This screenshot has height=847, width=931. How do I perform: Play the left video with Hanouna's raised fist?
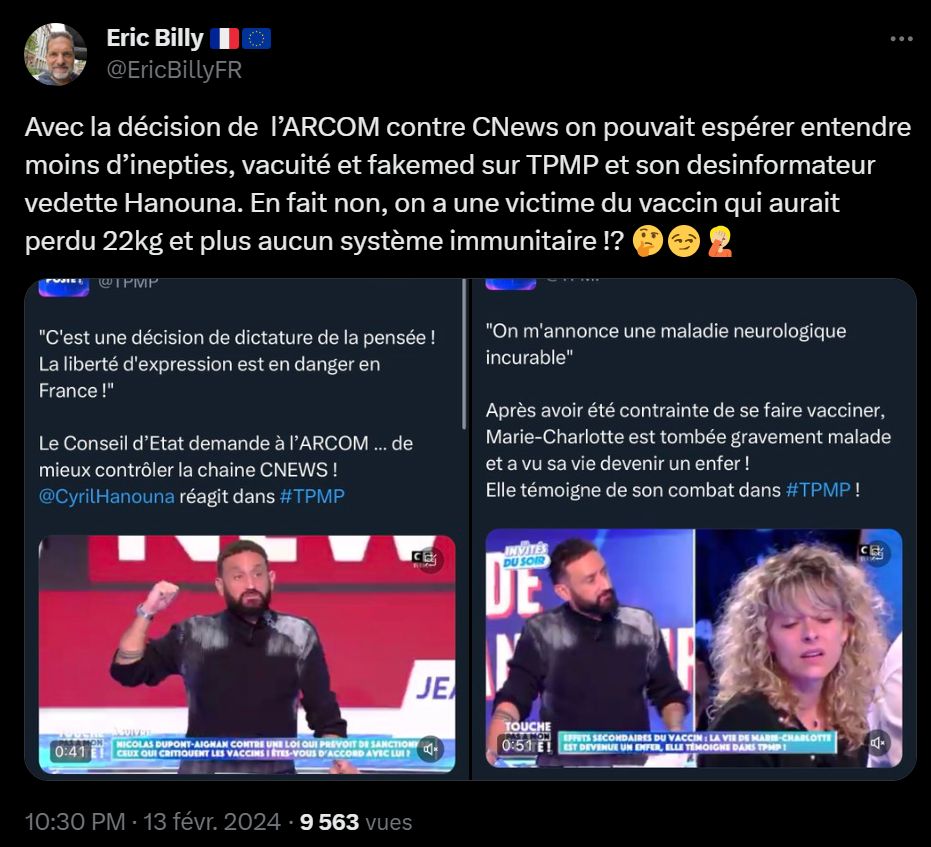(x=247, y=654)
